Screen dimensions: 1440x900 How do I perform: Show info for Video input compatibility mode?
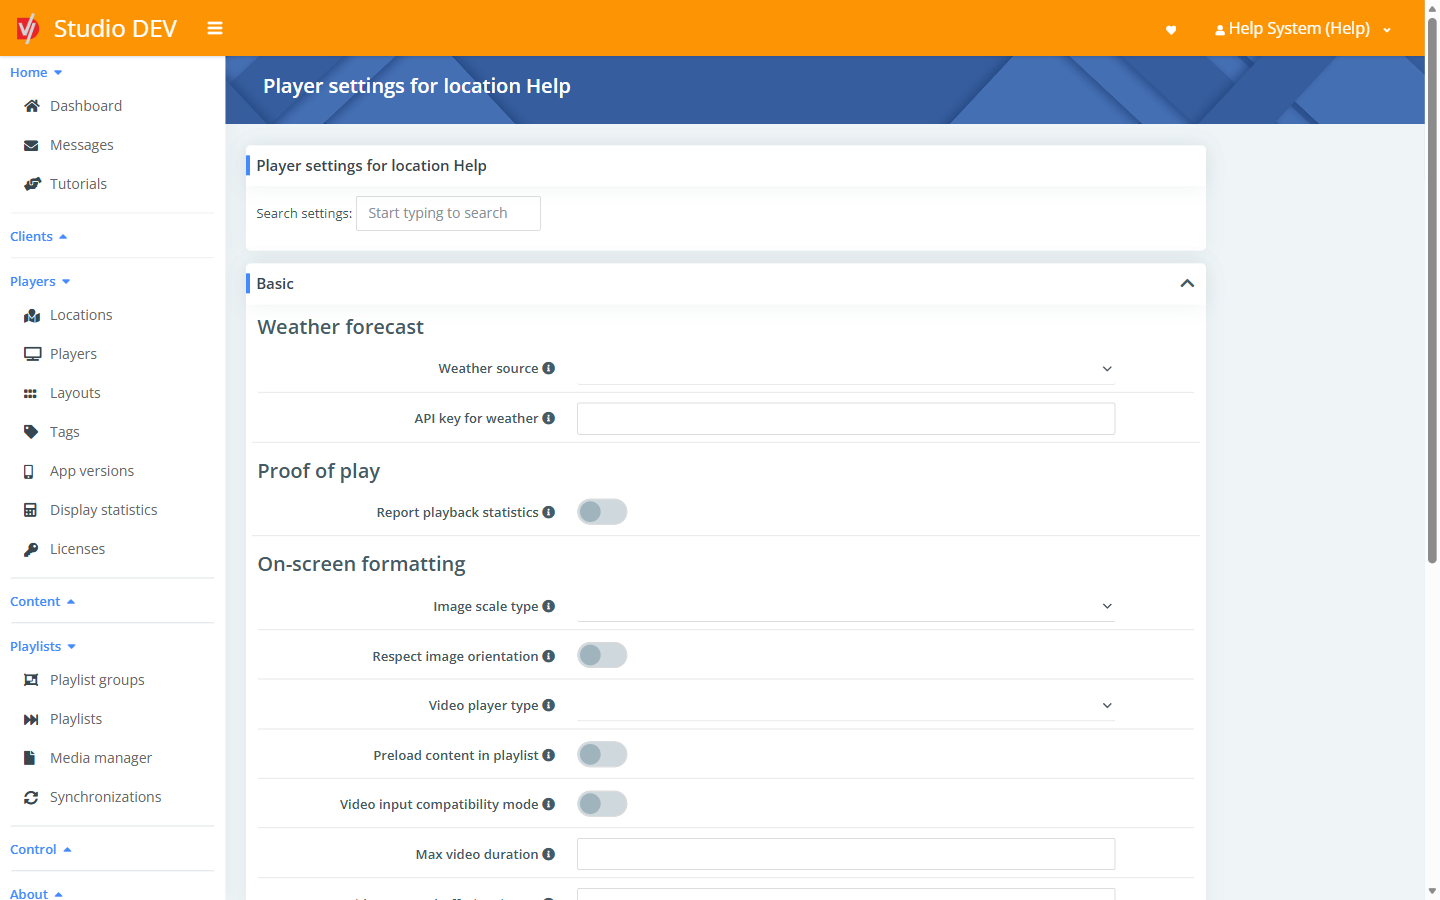point(548,804)
